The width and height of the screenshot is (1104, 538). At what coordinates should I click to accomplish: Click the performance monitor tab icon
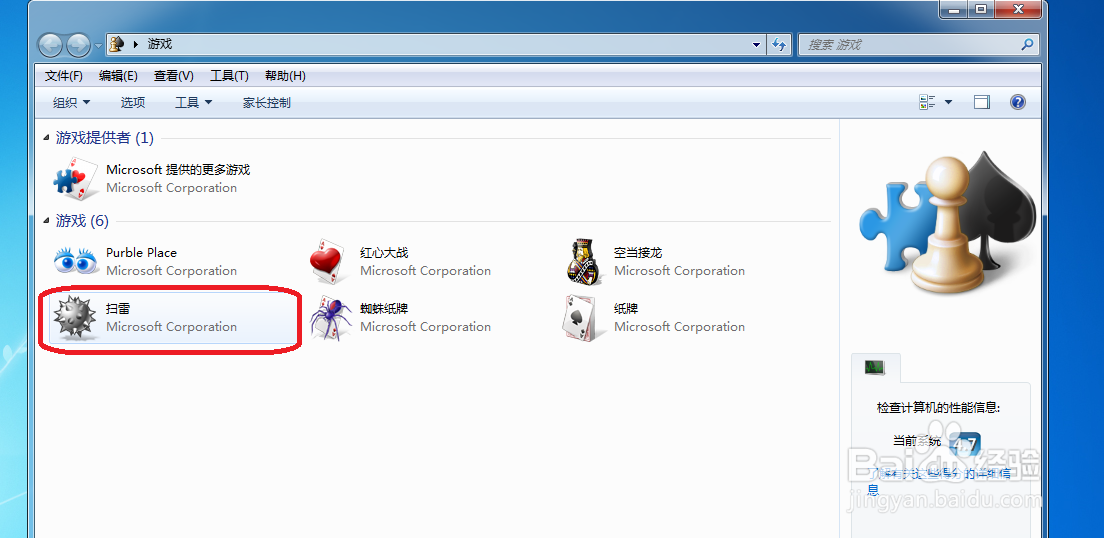[x=874, y=367]
